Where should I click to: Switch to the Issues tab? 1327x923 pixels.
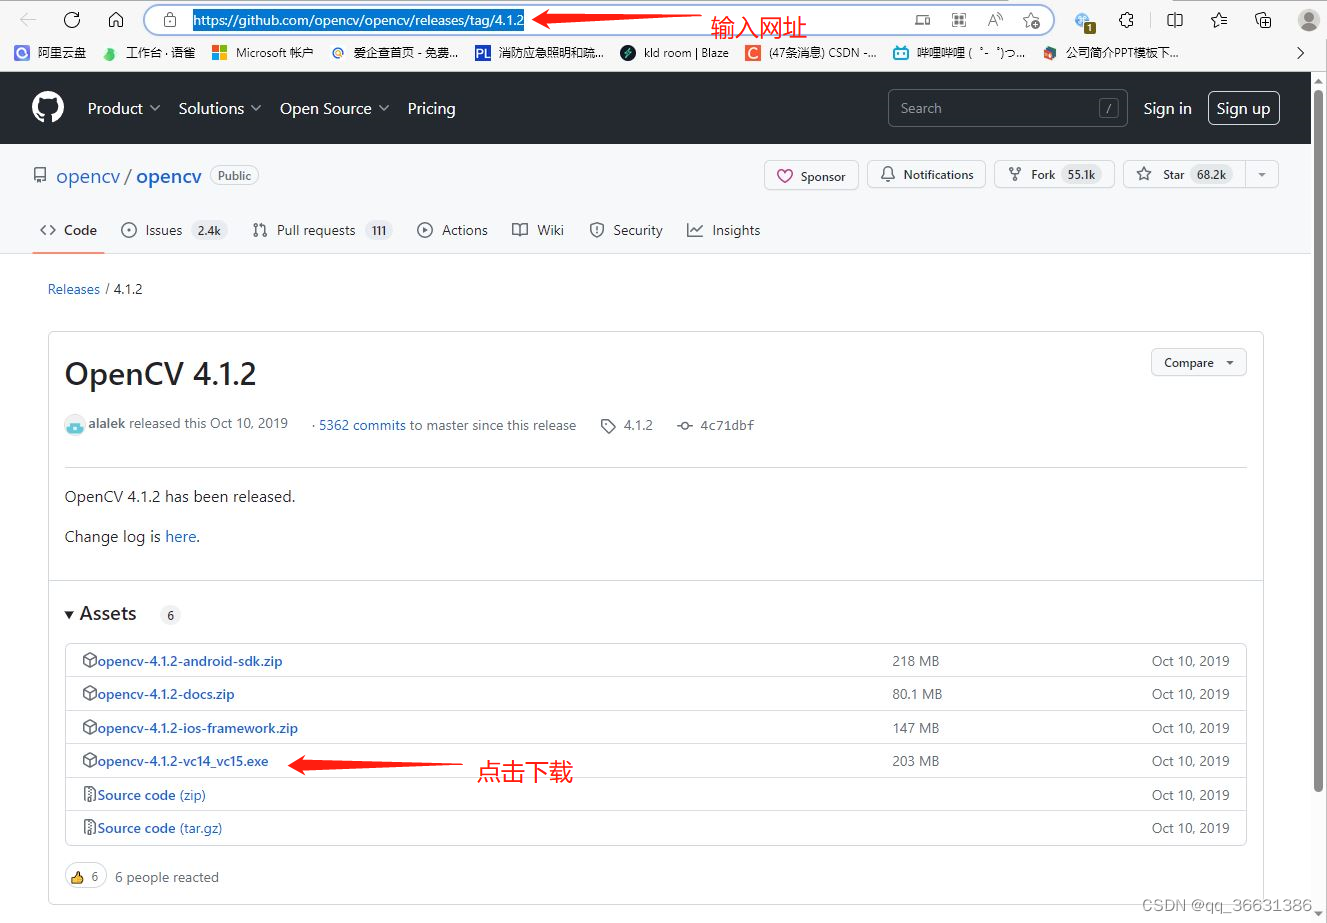[x=174, y=230]
